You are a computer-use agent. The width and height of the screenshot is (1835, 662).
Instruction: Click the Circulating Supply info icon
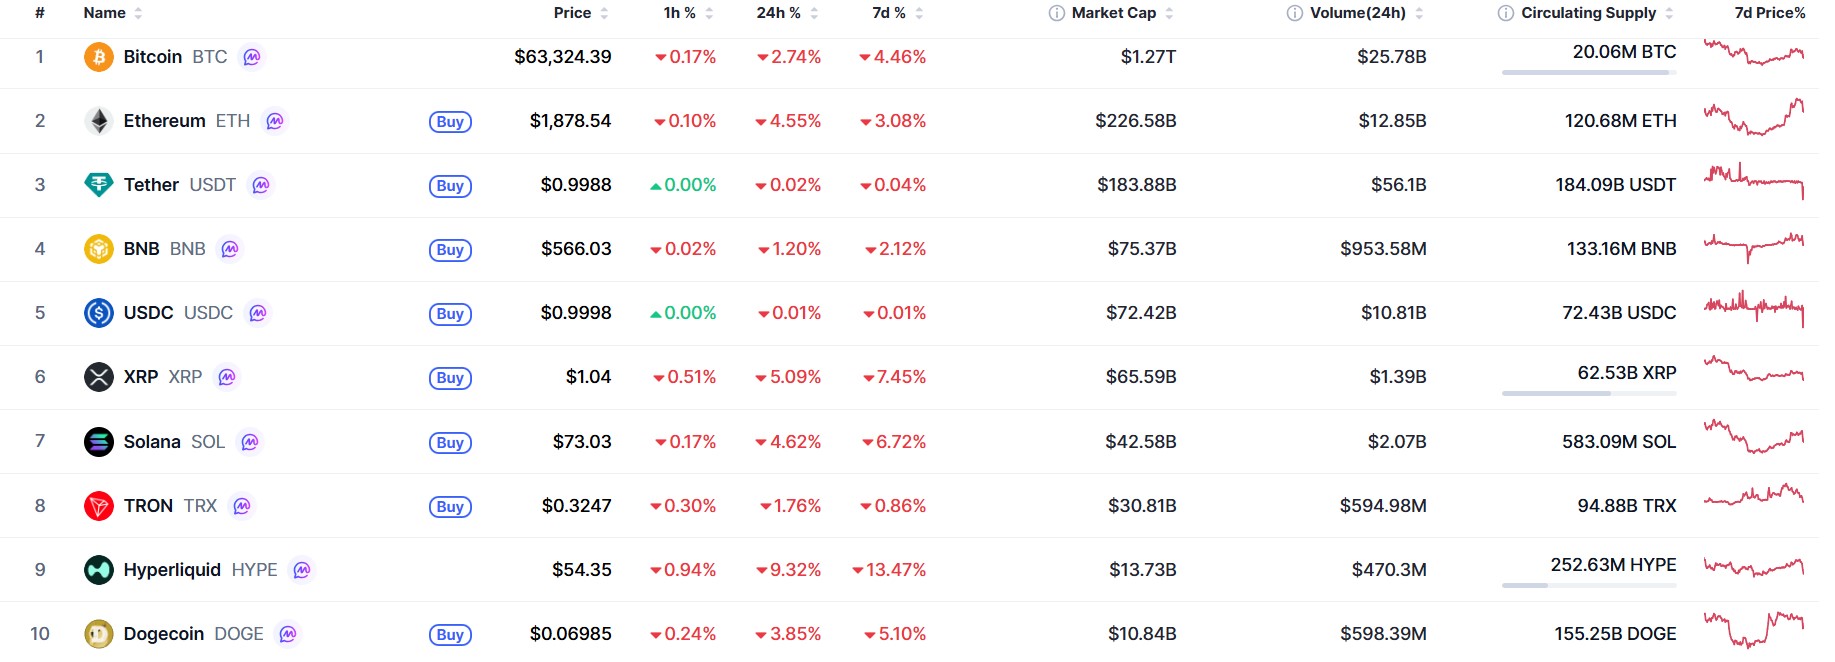[1506, 13]
